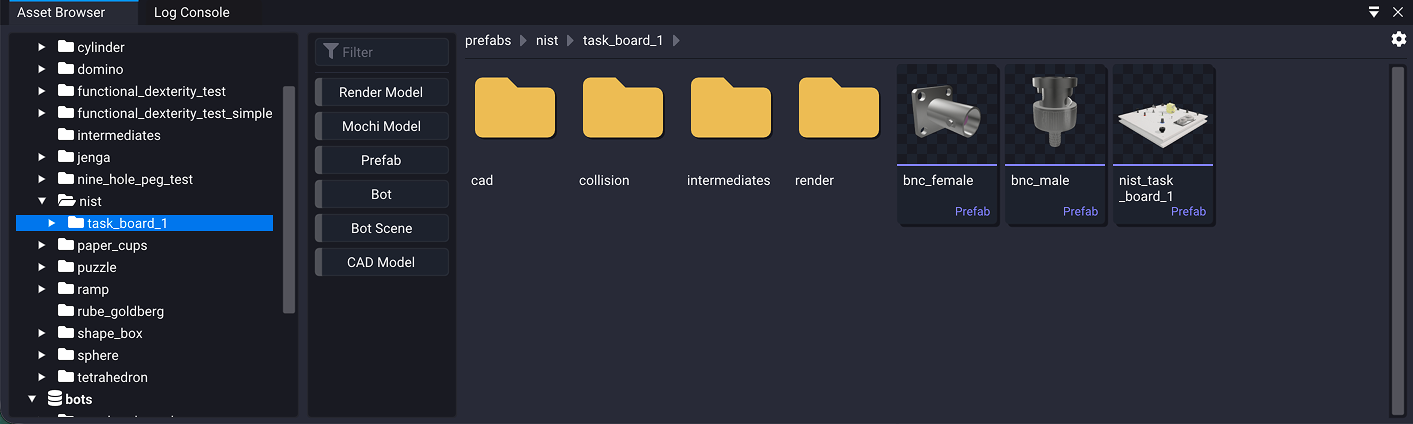
Task: Click the puzzle folder icon
Action: coord(66,267)
